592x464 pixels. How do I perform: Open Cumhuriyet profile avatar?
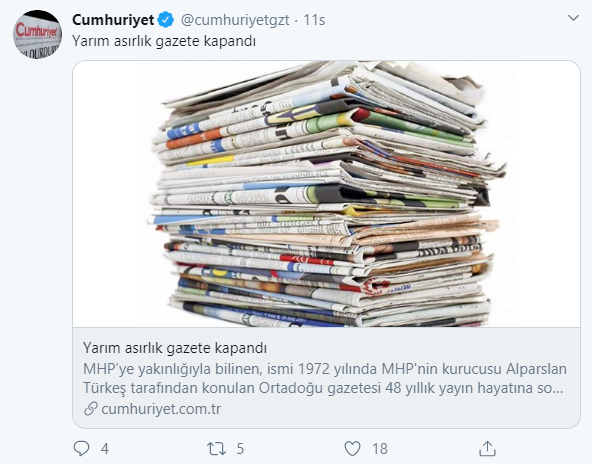(x=37, y=34)
